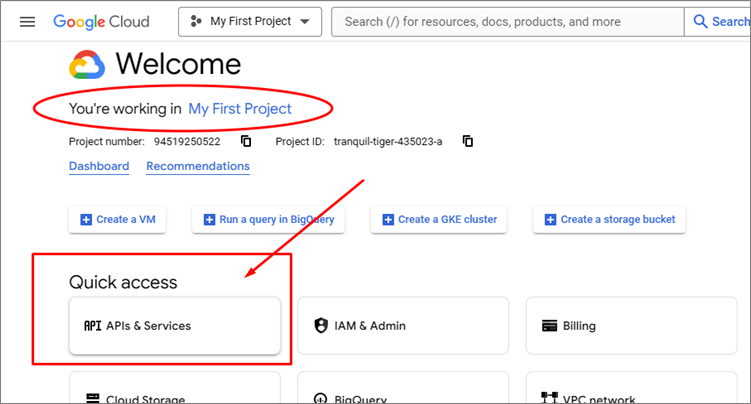This screenshot has height=404, width=751.
Task: Click Create a storage bucket button
Action: pyautogui.click(x=609, y=220)
